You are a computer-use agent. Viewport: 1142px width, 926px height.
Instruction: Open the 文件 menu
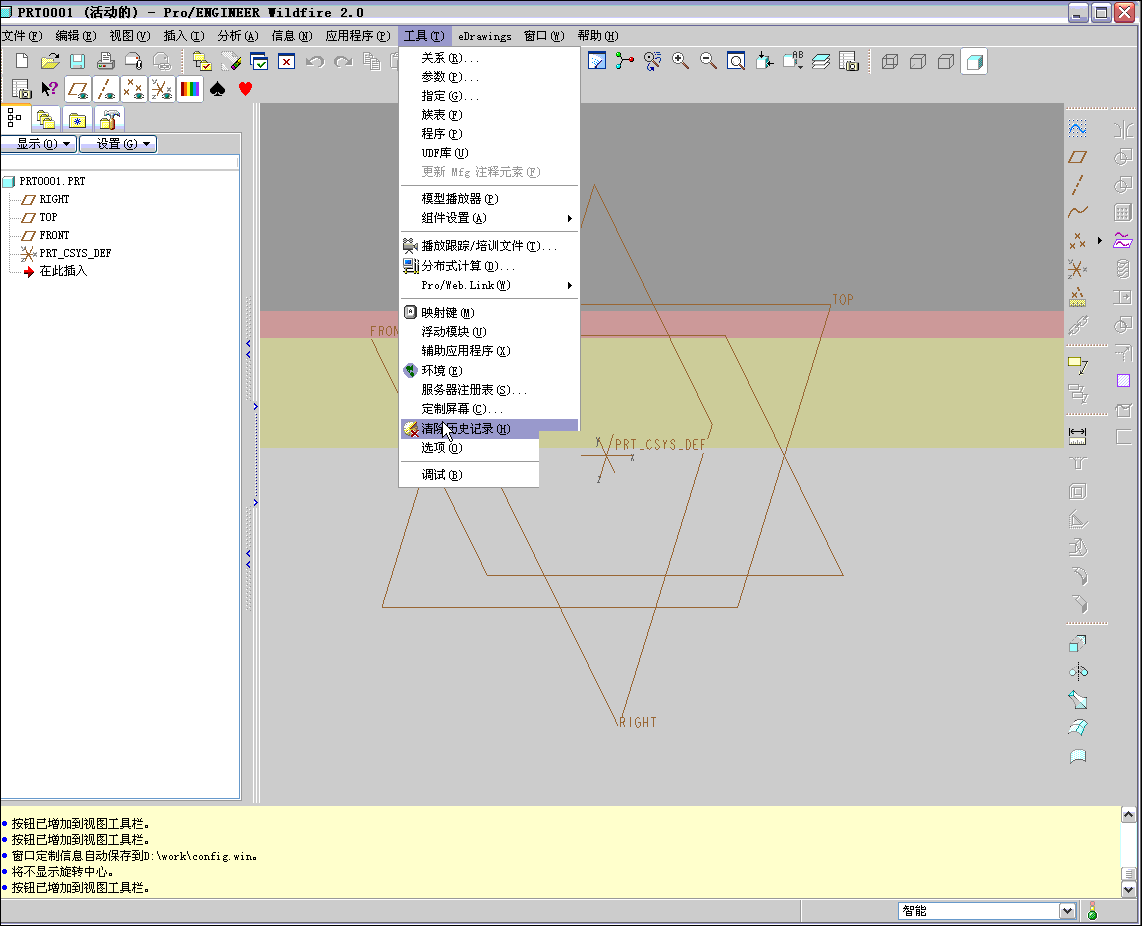(22, 36)
